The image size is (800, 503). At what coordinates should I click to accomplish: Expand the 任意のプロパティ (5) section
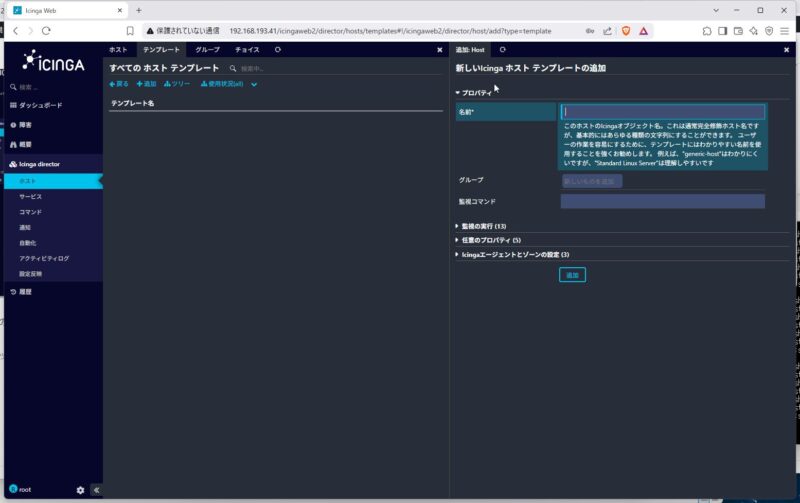coord(488,240)
